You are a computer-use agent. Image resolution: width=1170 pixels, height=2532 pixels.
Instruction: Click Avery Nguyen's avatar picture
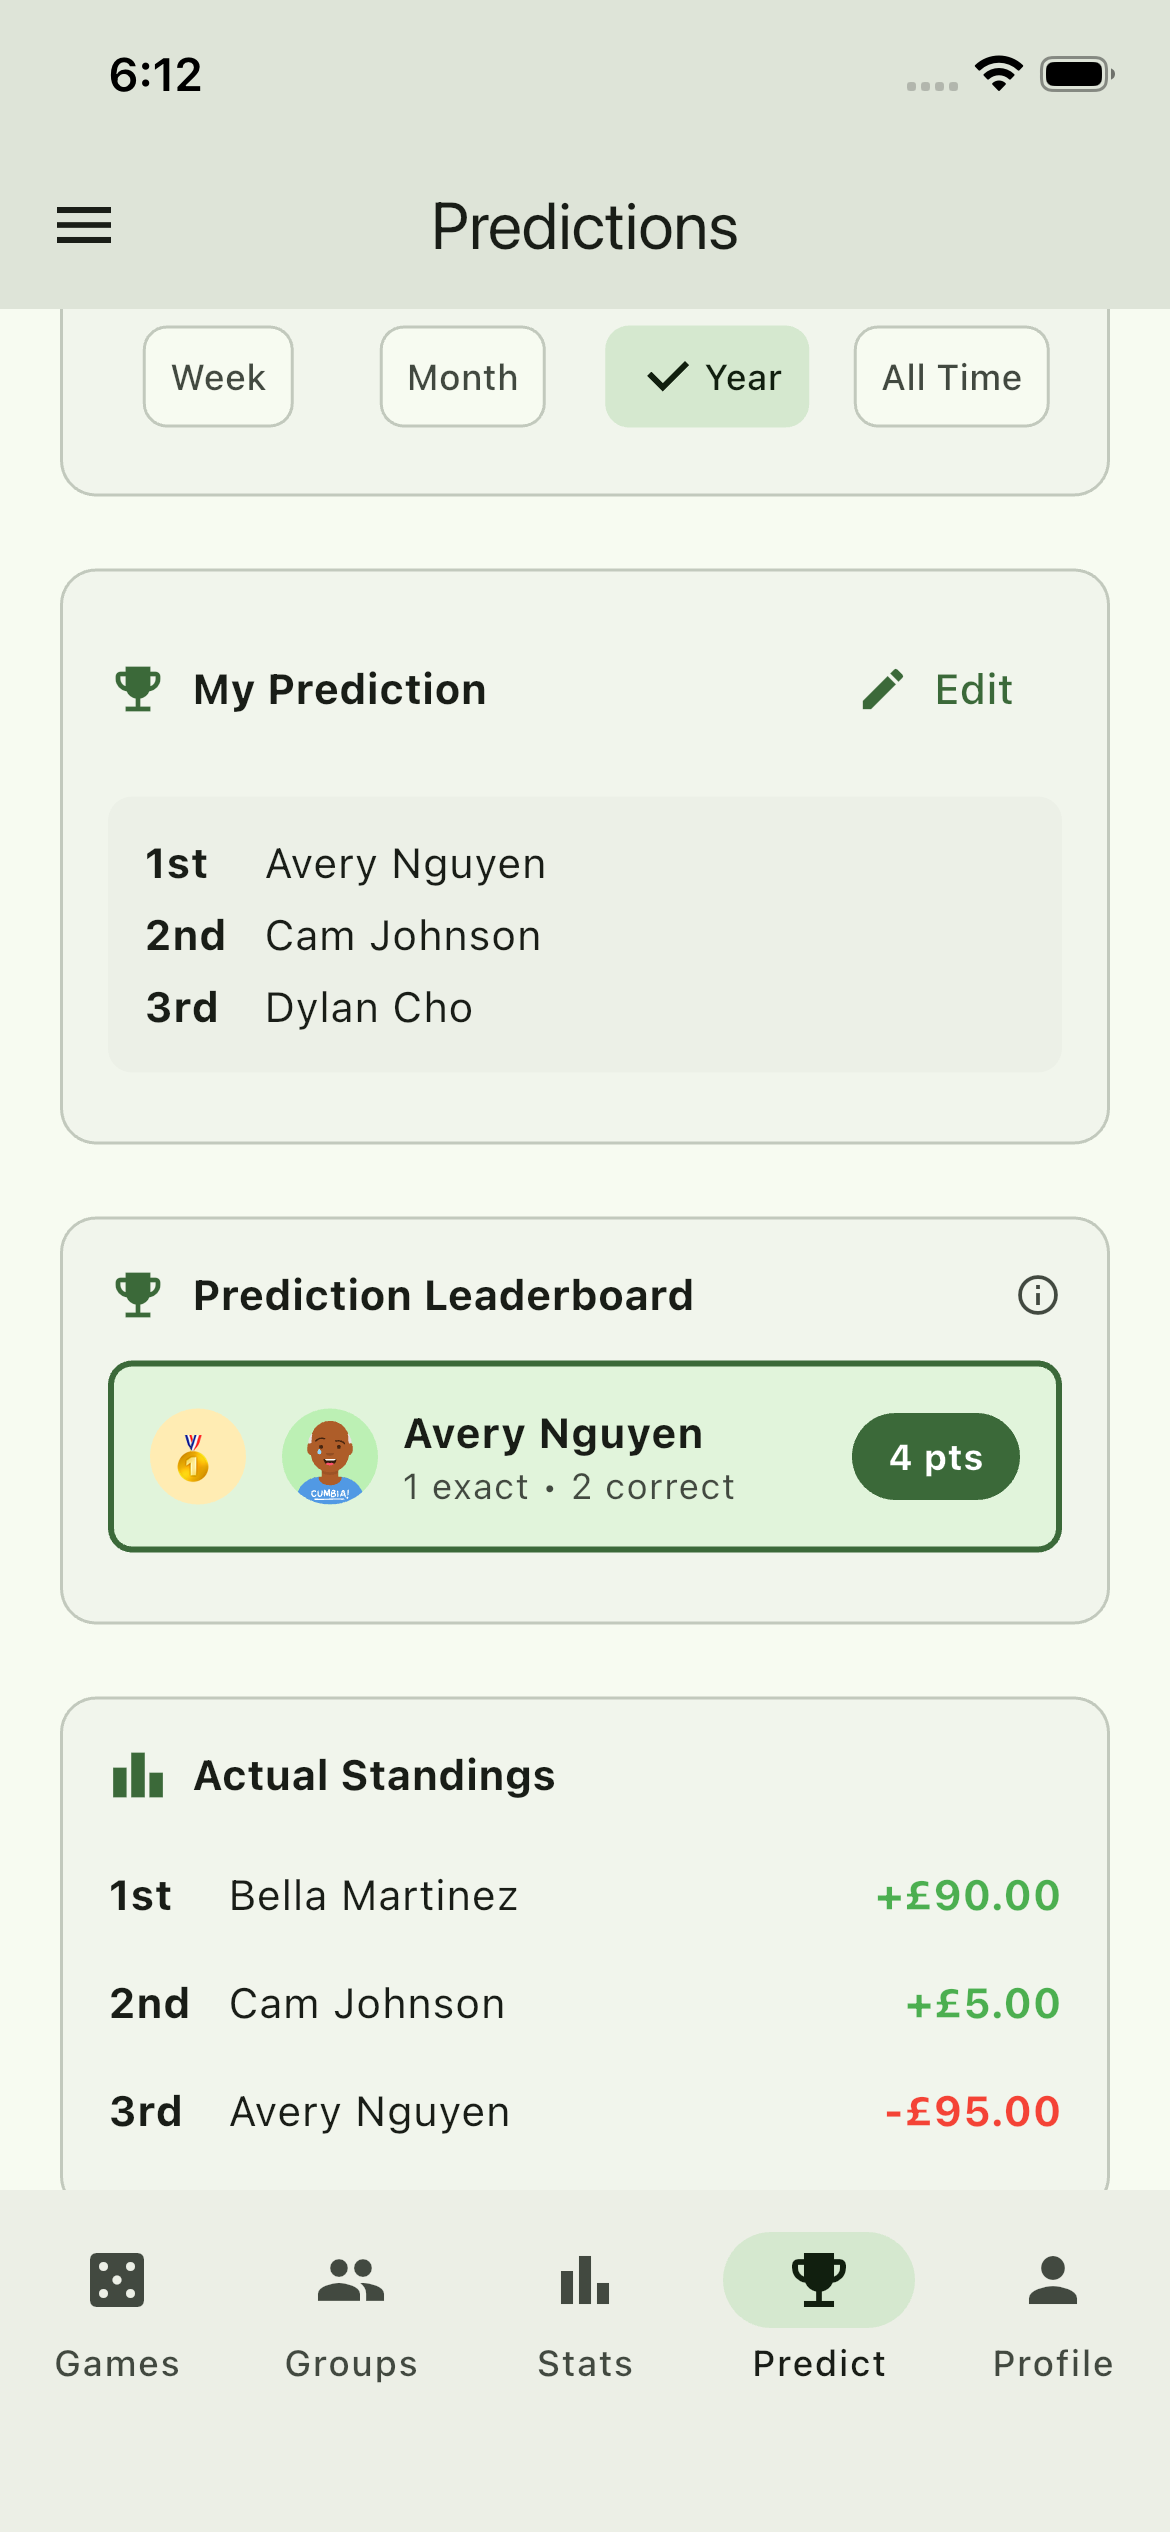coord(330,1457)
